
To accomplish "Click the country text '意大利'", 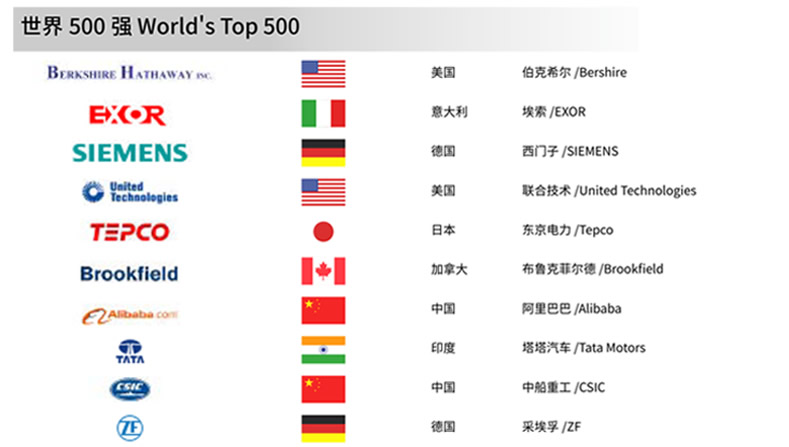I will click(449, 112).
